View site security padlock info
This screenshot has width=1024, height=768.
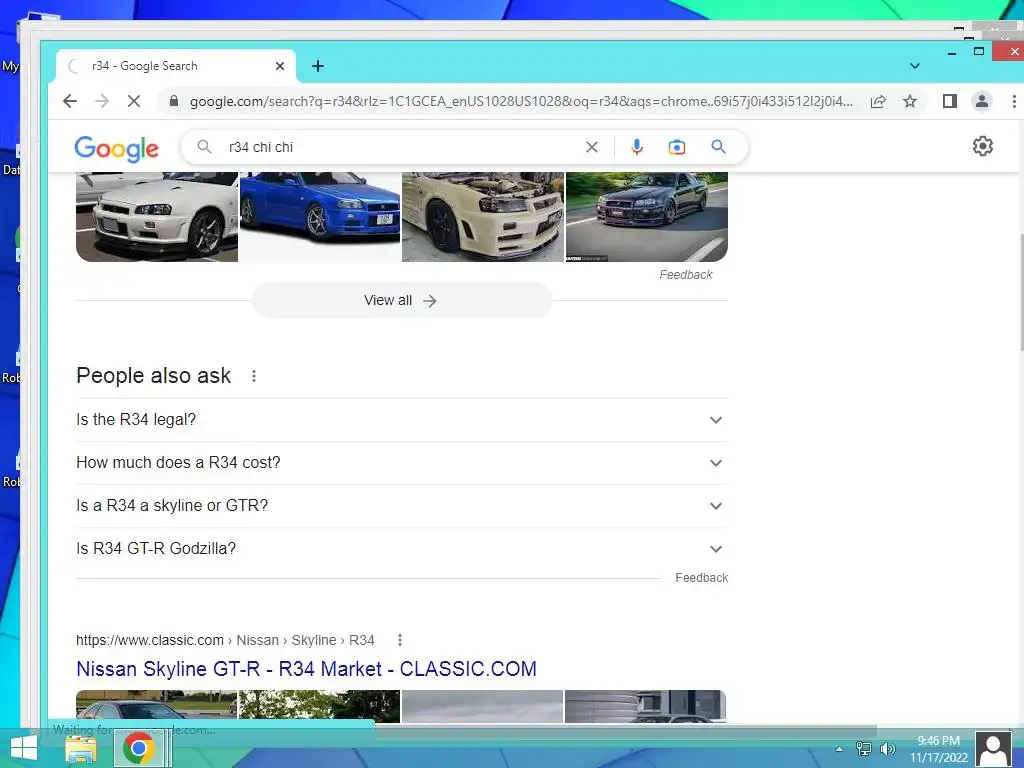(x=174, y=101)
